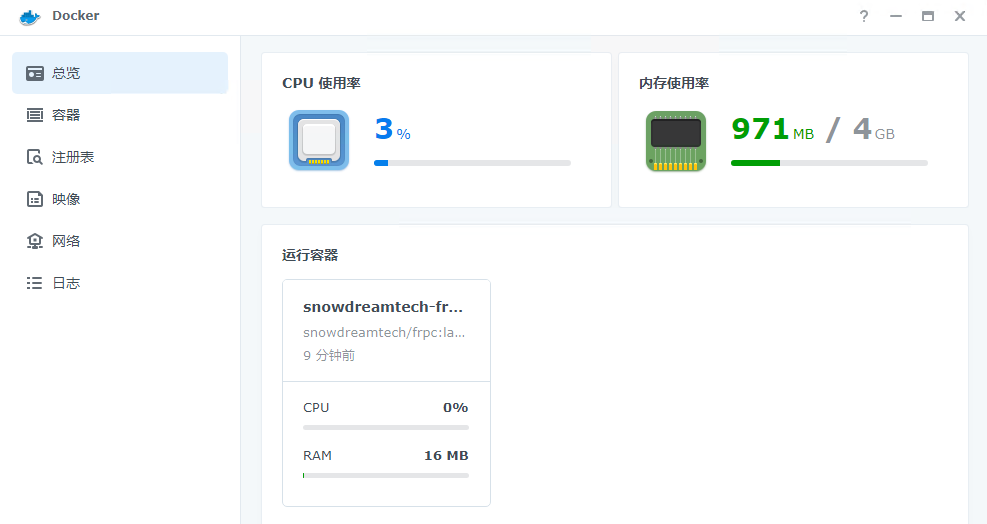Click the Docker whale logo icon
This screenshot has height=524, width=987.
pyautogui.click(x=29, y=17)
